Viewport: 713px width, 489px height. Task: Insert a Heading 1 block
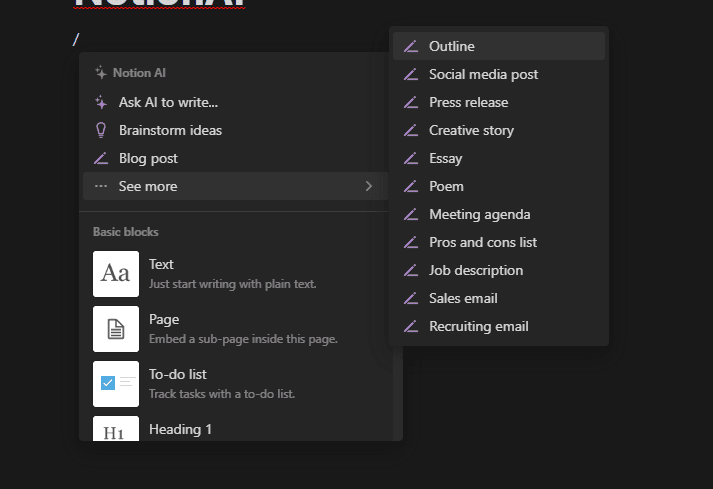[236, 428]
